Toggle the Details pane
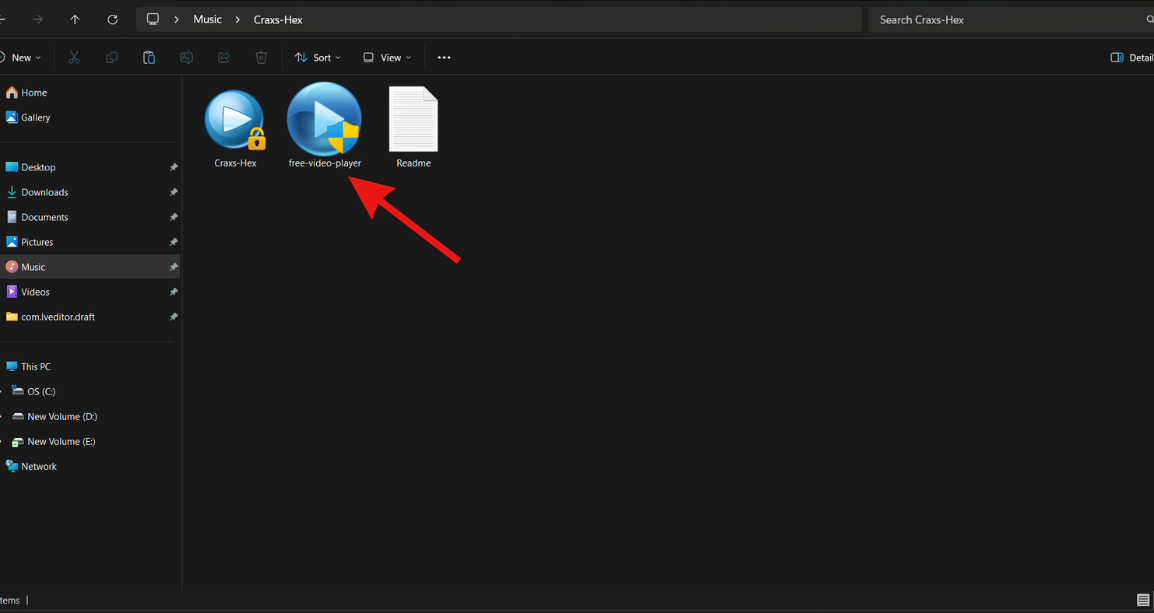This screenshot has width=1154, height=613. click(x=1131, y=58)
